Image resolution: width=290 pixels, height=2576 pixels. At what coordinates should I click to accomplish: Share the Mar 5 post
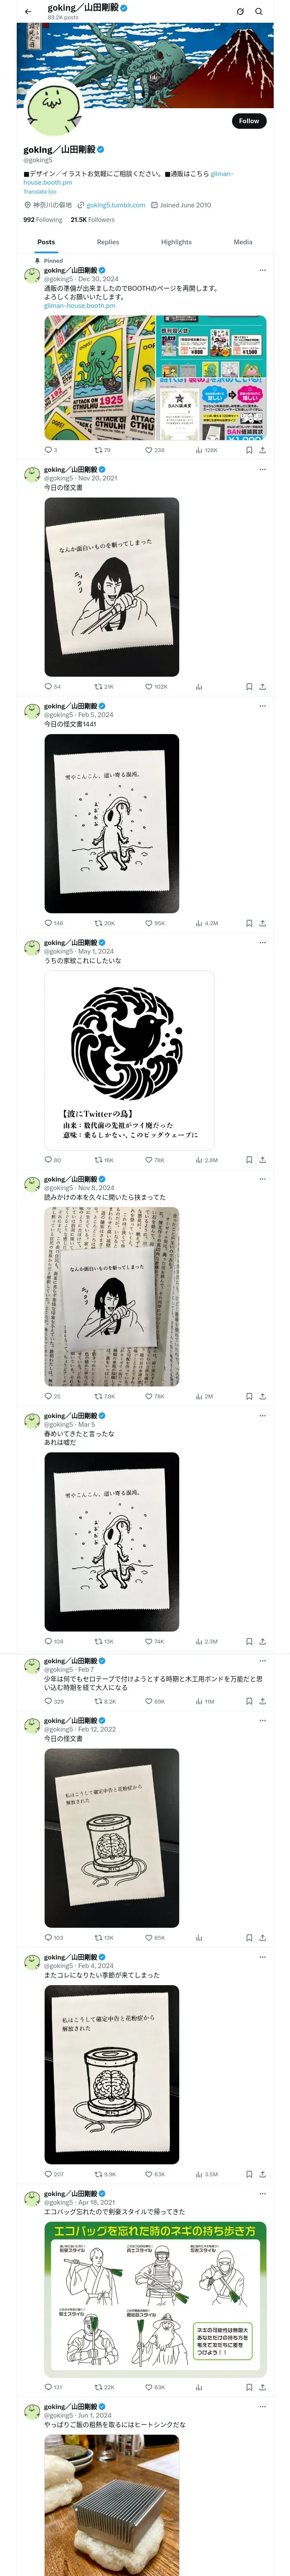tap(263, 1641)
